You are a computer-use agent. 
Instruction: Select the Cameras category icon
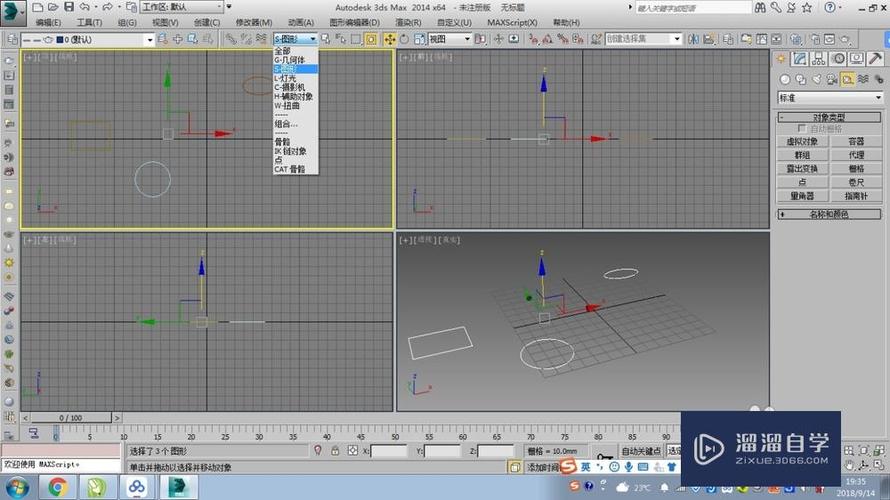pyautogui.click(x=832, y=79)
